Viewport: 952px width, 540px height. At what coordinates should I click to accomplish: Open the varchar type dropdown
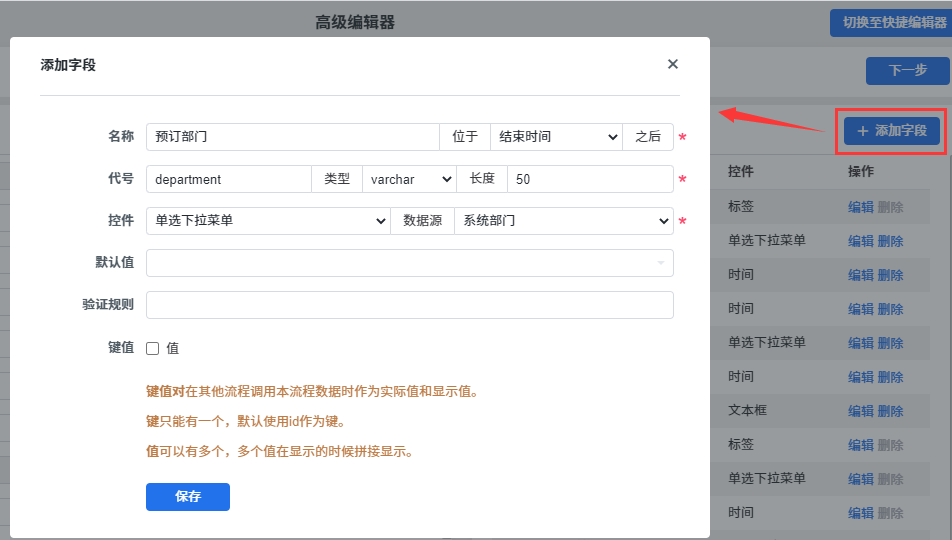(409, 179)
